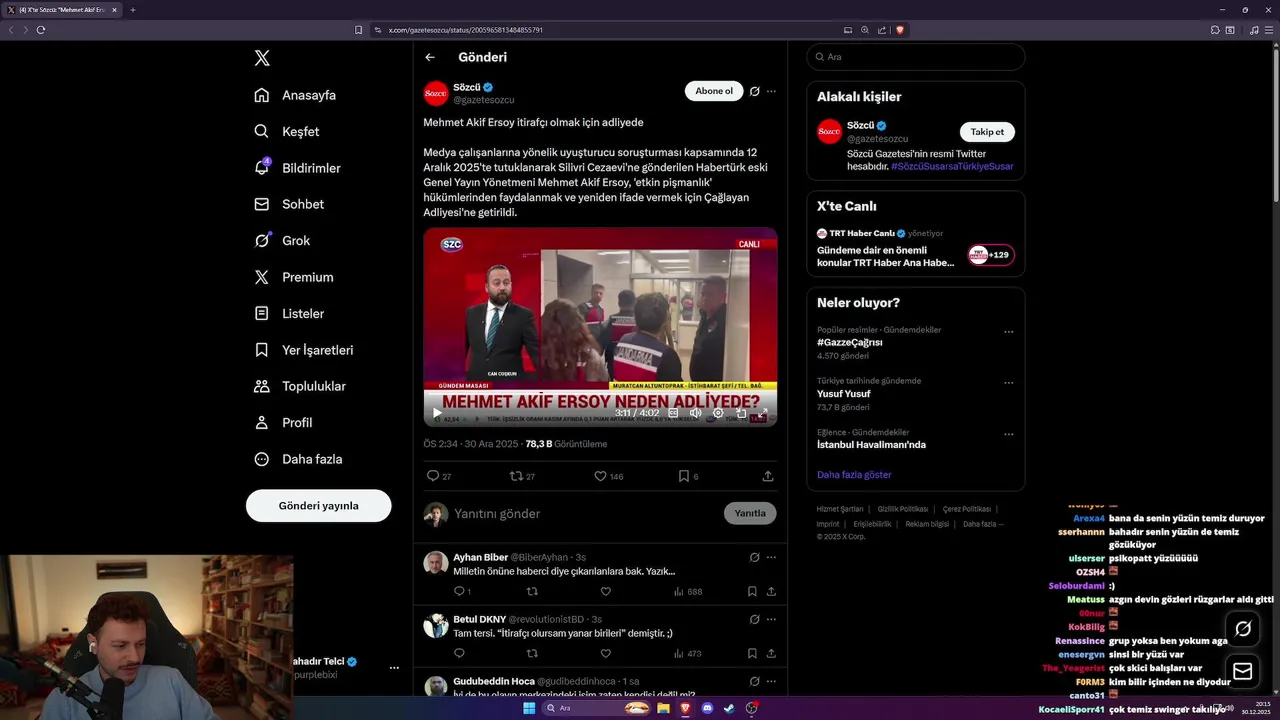Screen dimensions: 1280x720
Task: Toggle video picture-in-picture mode
Action: (x=741, y=413)
